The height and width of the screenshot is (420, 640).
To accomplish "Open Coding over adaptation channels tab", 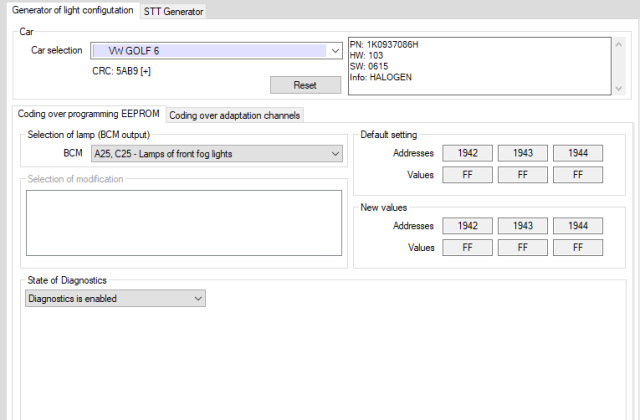I will click(x=235, y=115).
